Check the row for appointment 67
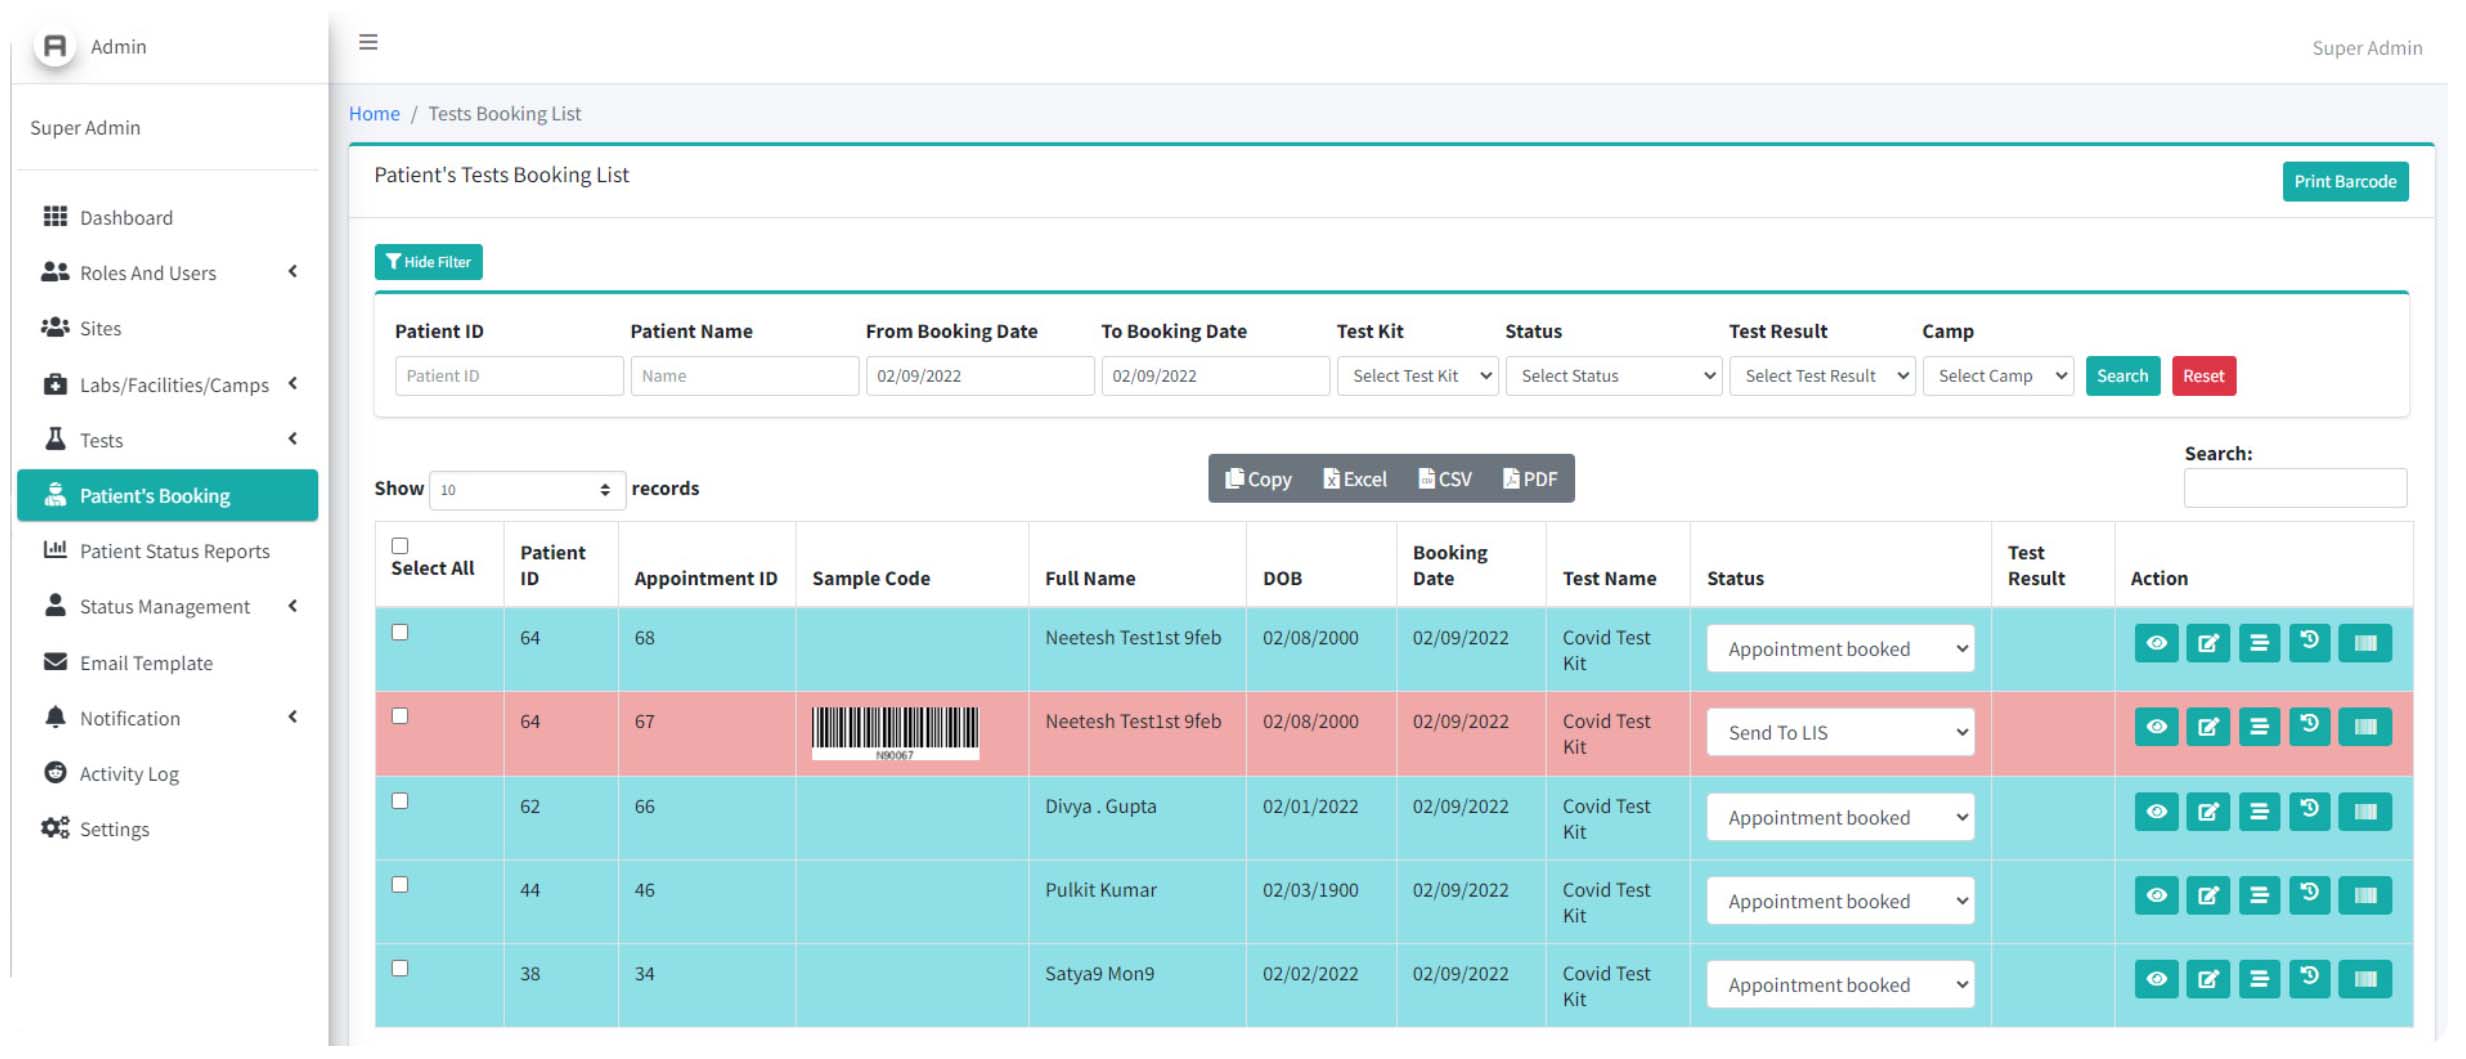This screenshot has width=2466, height=1059. point(400,716)
